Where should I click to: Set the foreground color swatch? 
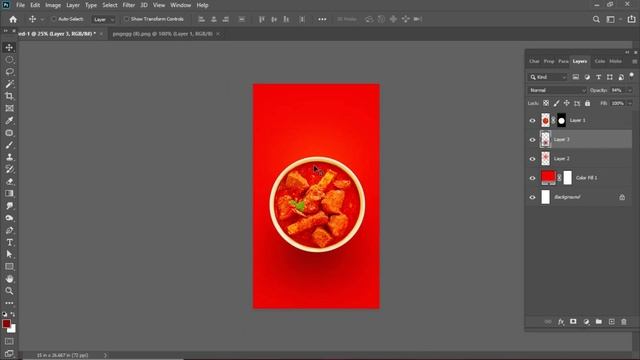click(x=6, y=324)
